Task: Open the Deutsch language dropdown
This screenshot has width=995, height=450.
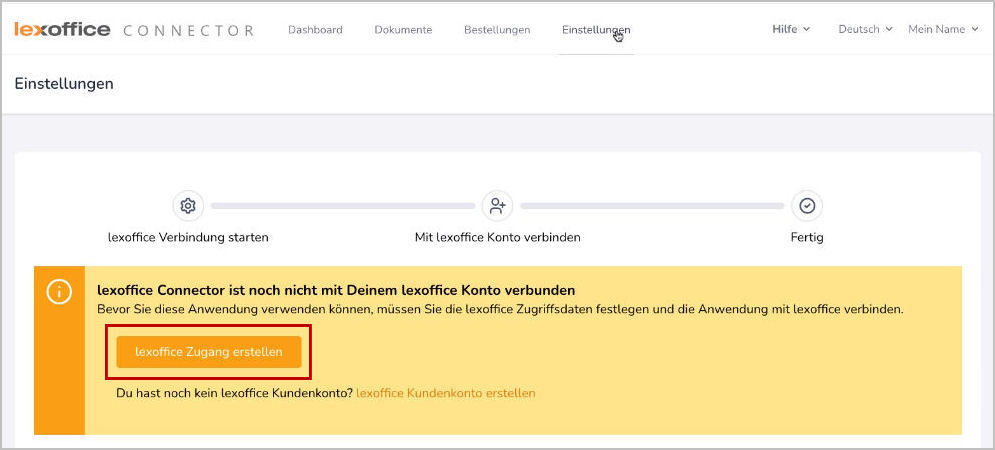Action: (x=866, y=29)
